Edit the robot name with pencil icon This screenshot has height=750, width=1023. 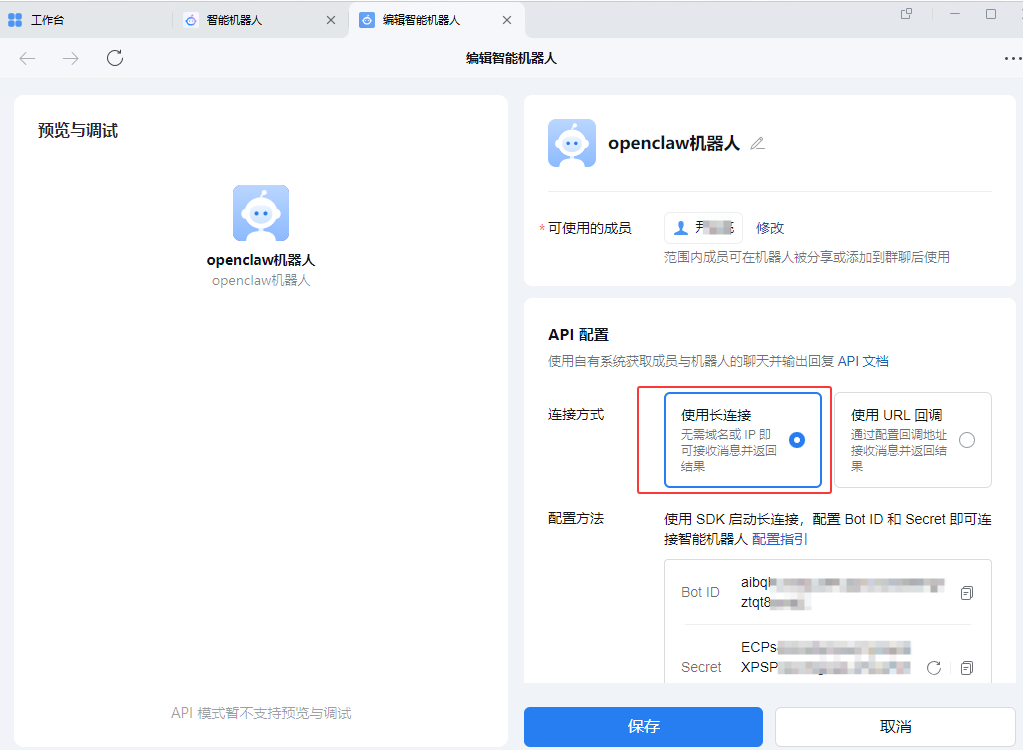(757, 143)
